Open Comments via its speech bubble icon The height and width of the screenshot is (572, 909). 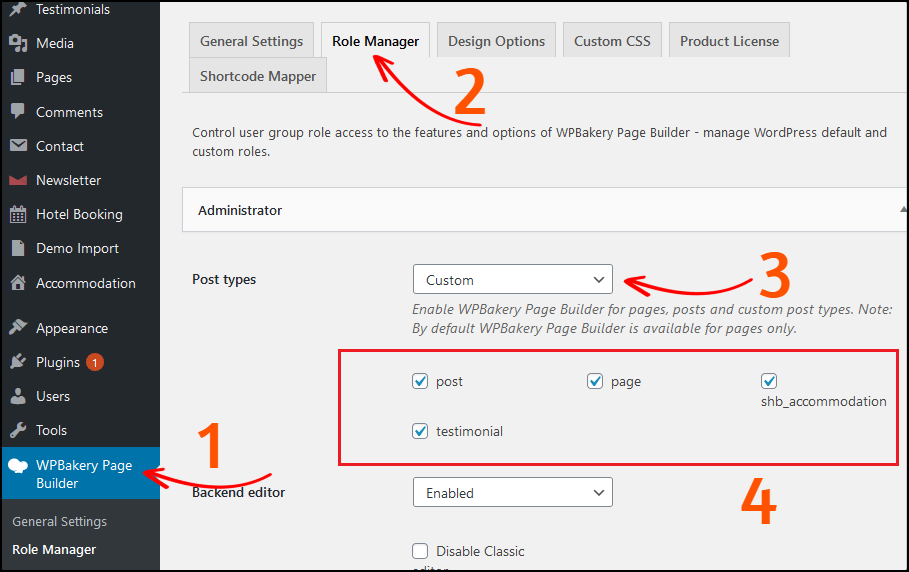click(x=18, y=112)
